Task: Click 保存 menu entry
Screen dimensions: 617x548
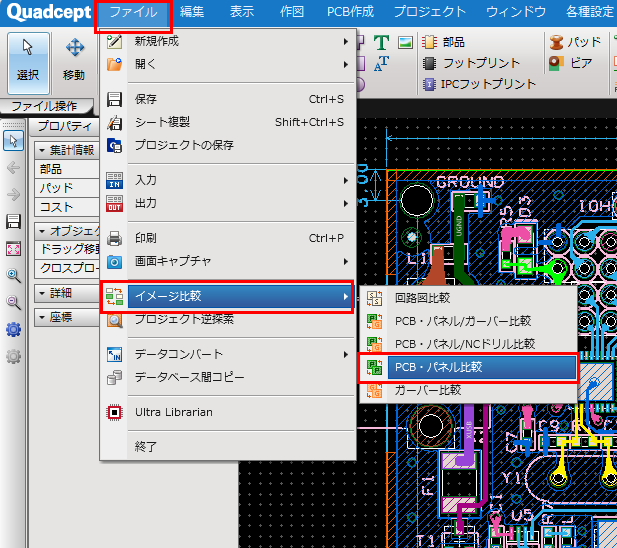Action: [x=228, y=99]
